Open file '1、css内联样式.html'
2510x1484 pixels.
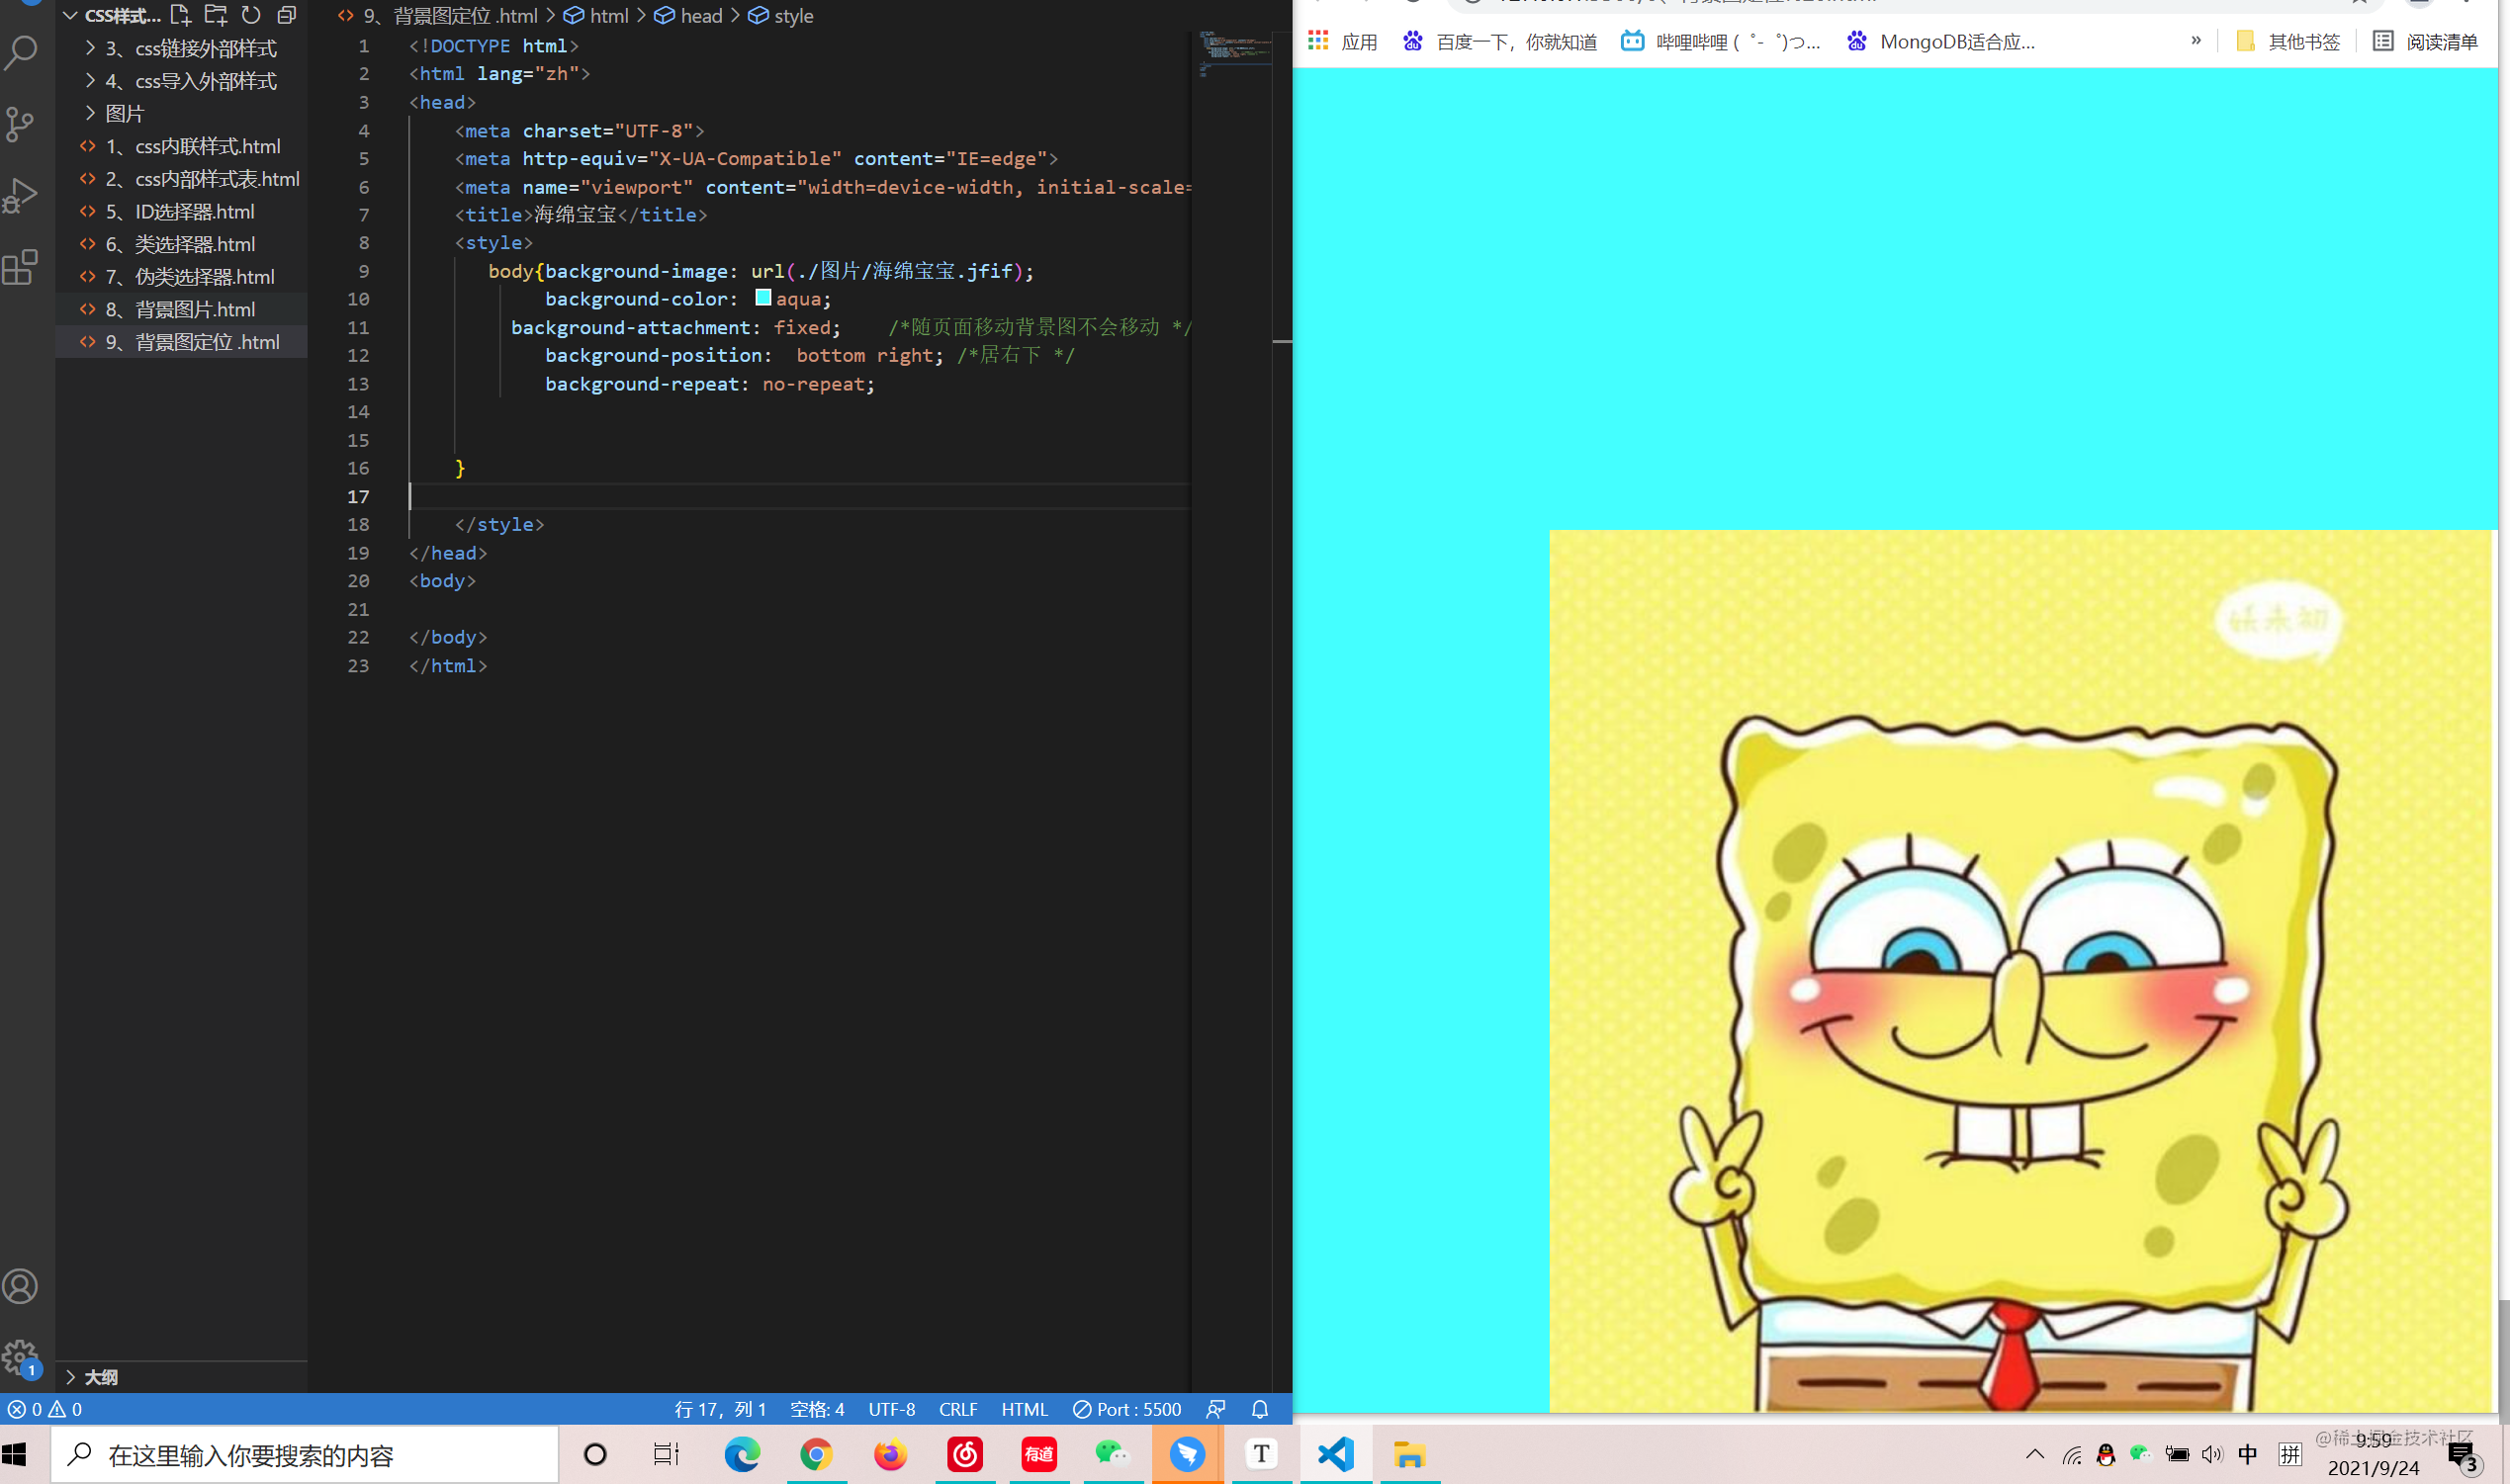181,146
